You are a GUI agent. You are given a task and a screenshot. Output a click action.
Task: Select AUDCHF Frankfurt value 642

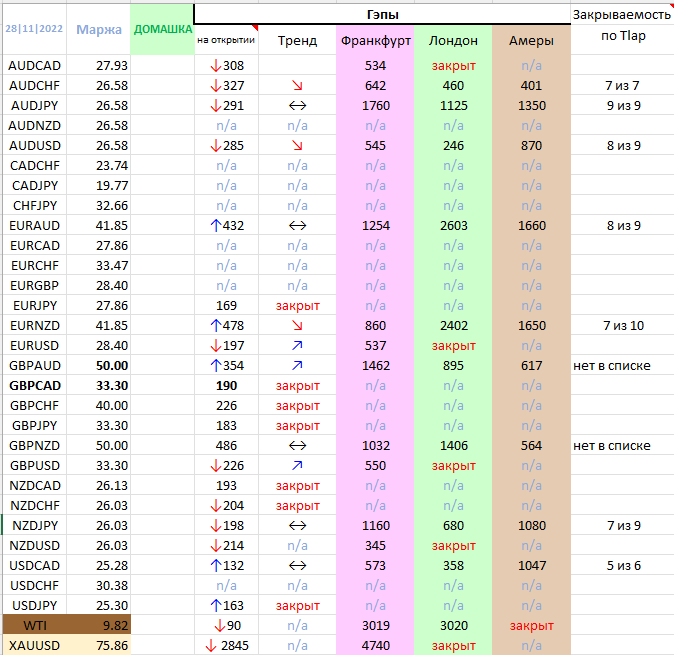tap(375, 86)
